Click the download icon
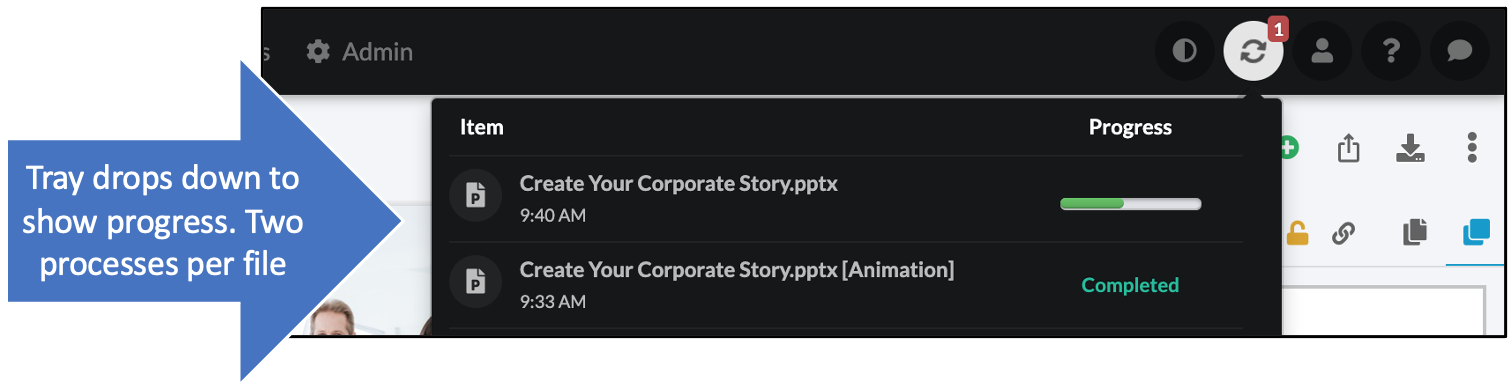1512x390 pixels. 1410,148
